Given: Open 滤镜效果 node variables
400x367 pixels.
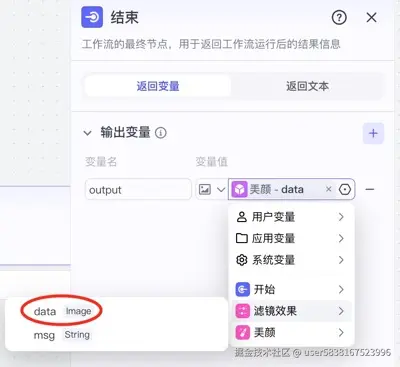Looking at the screenshot, I should (x=291, y=311).
